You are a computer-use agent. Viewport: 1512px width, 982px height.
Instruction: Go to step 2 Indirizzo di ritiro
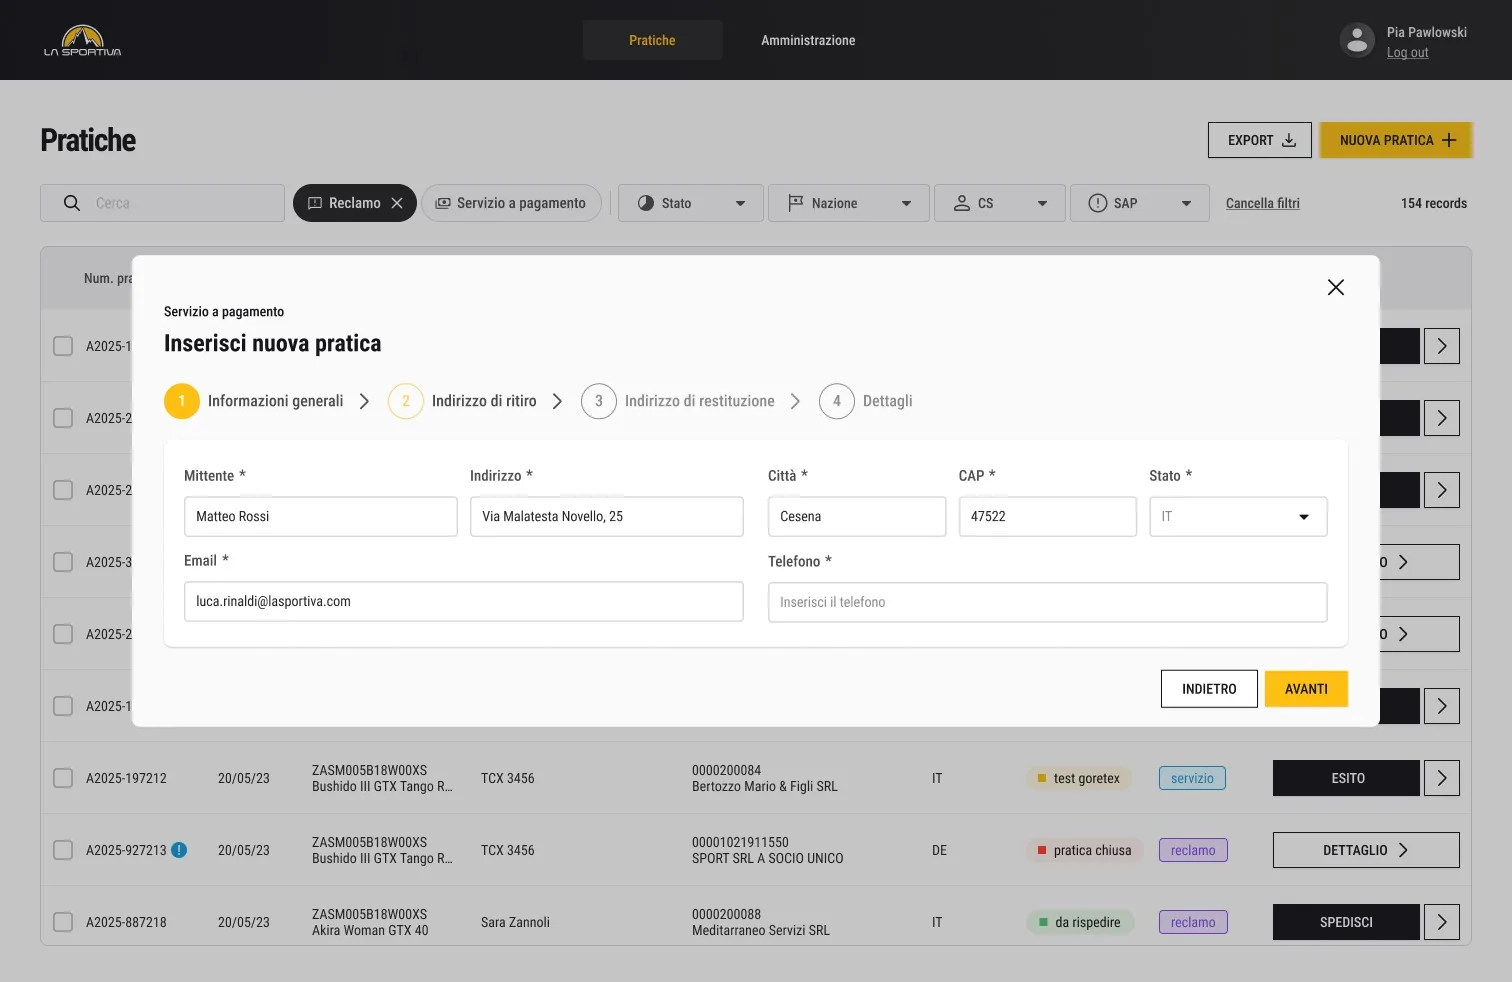pyautogui.click(x=462, y=401)
